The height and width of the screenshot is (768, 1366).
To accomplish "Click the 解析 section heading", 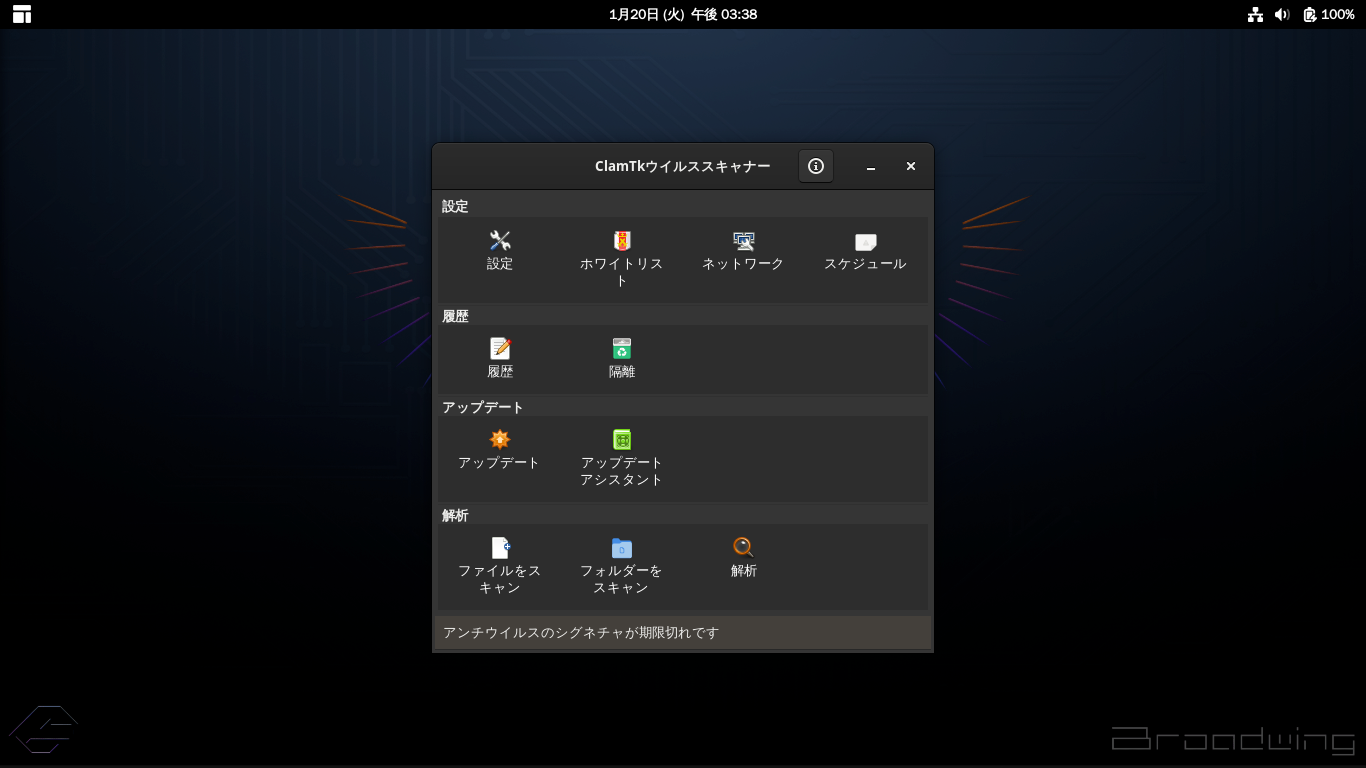I will [x=455, y=515].
